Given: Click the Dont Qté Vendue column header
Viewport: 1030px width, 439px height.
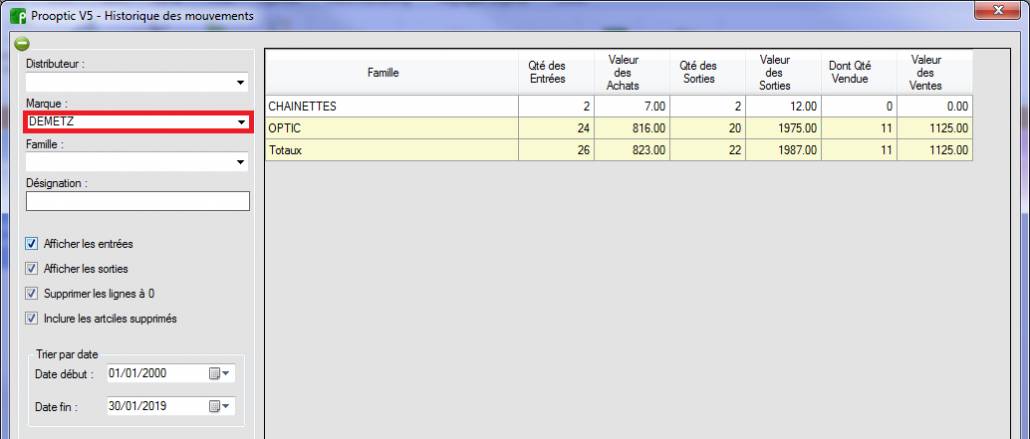Looking at the screenshot, I should pos(859,73).
